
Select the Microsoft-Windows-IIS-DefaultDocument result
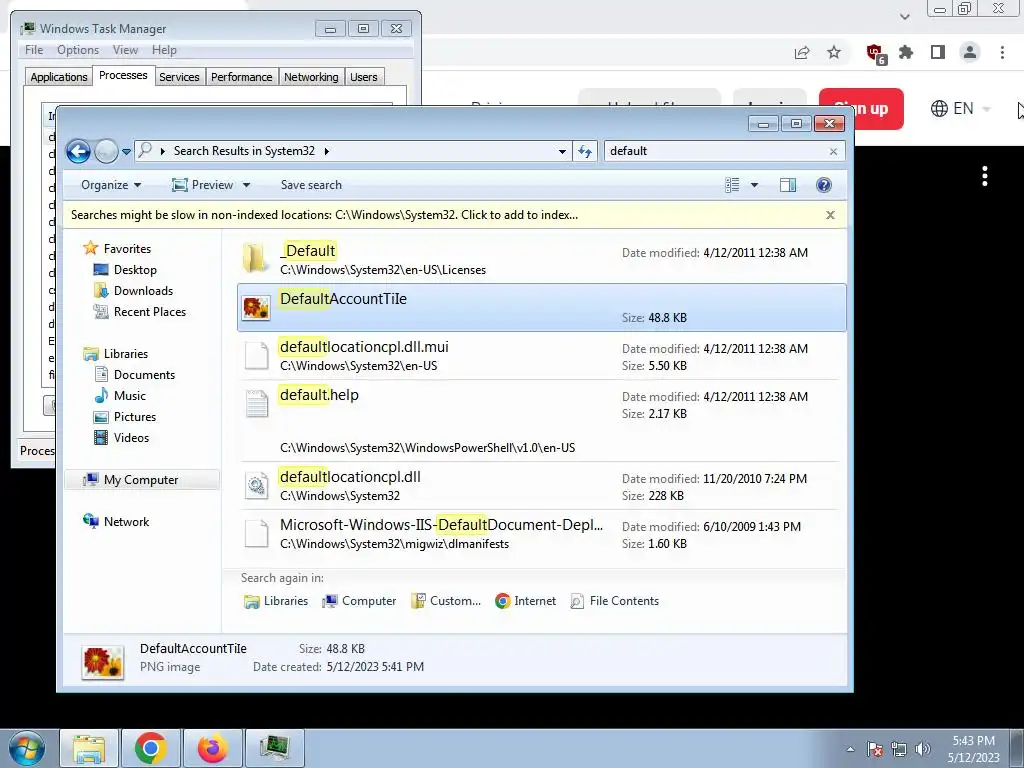pyautogui.click(x=542, y=534)
